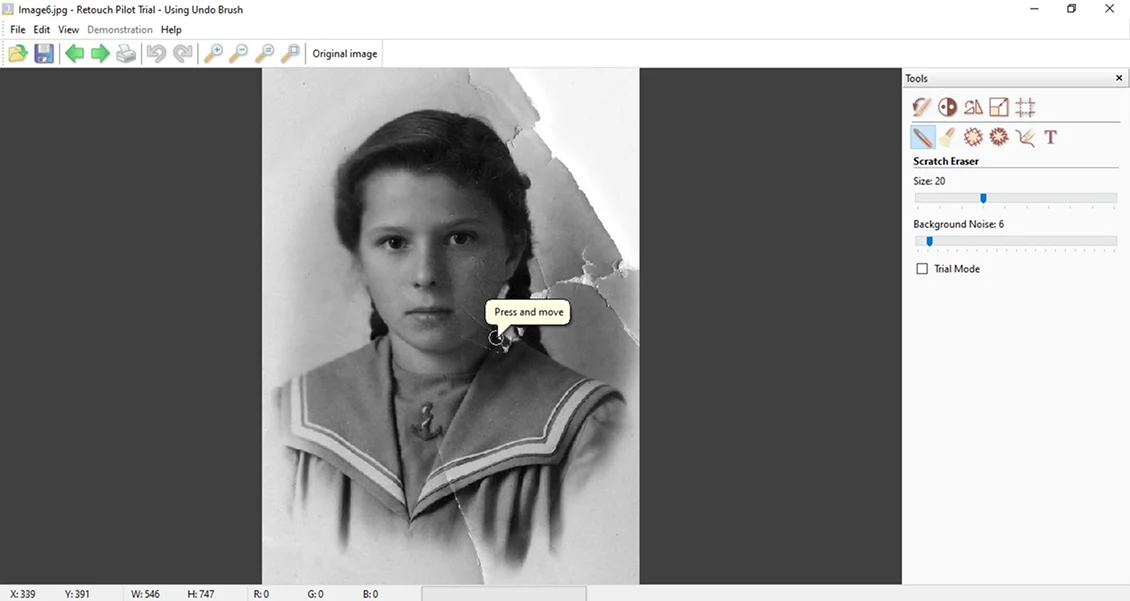Select the Scratch Eraser tool
The width and height of the screenshot is (1130, 601).
tap(921, 137)
